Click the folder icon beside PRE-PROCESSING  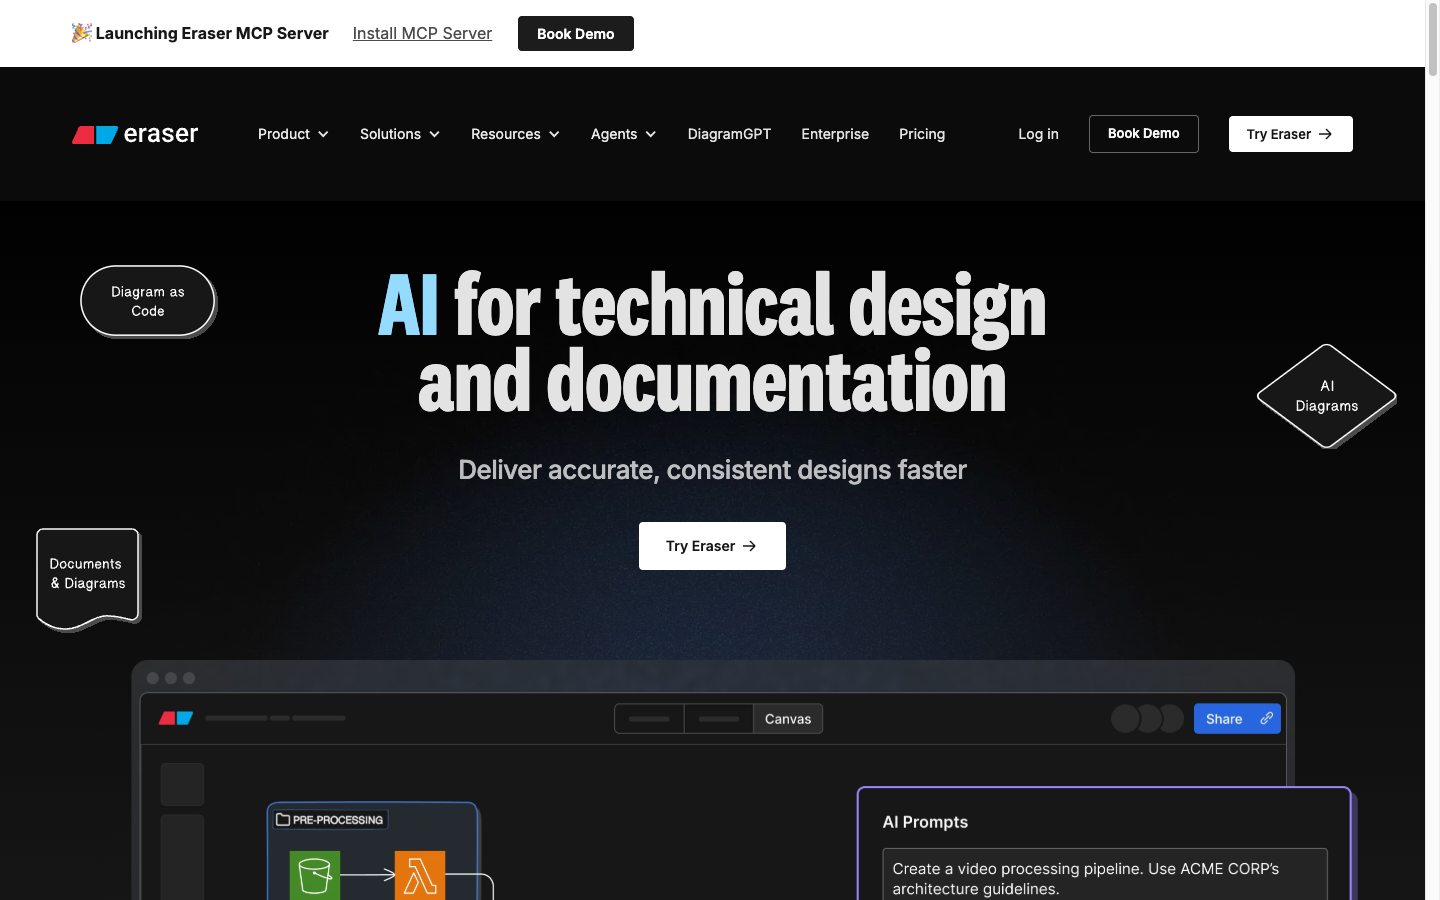tap(283, 819)
